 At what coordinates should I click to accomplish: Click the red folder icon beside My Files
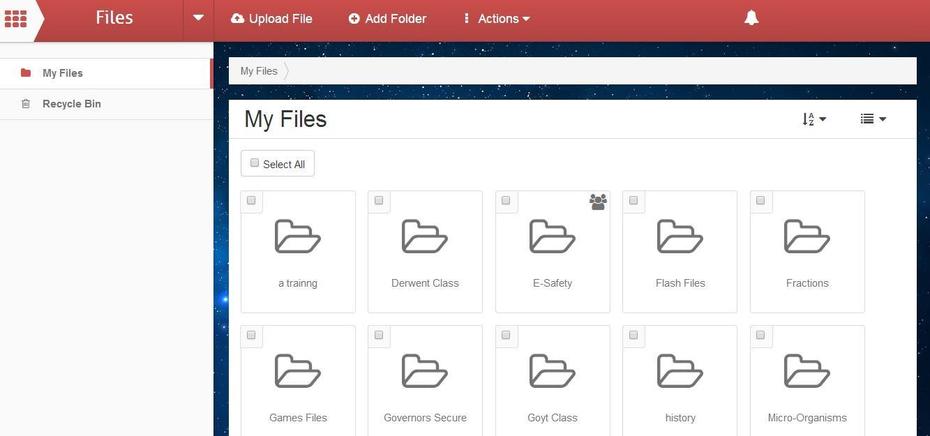pyautogui.click(x=26, y=73)
